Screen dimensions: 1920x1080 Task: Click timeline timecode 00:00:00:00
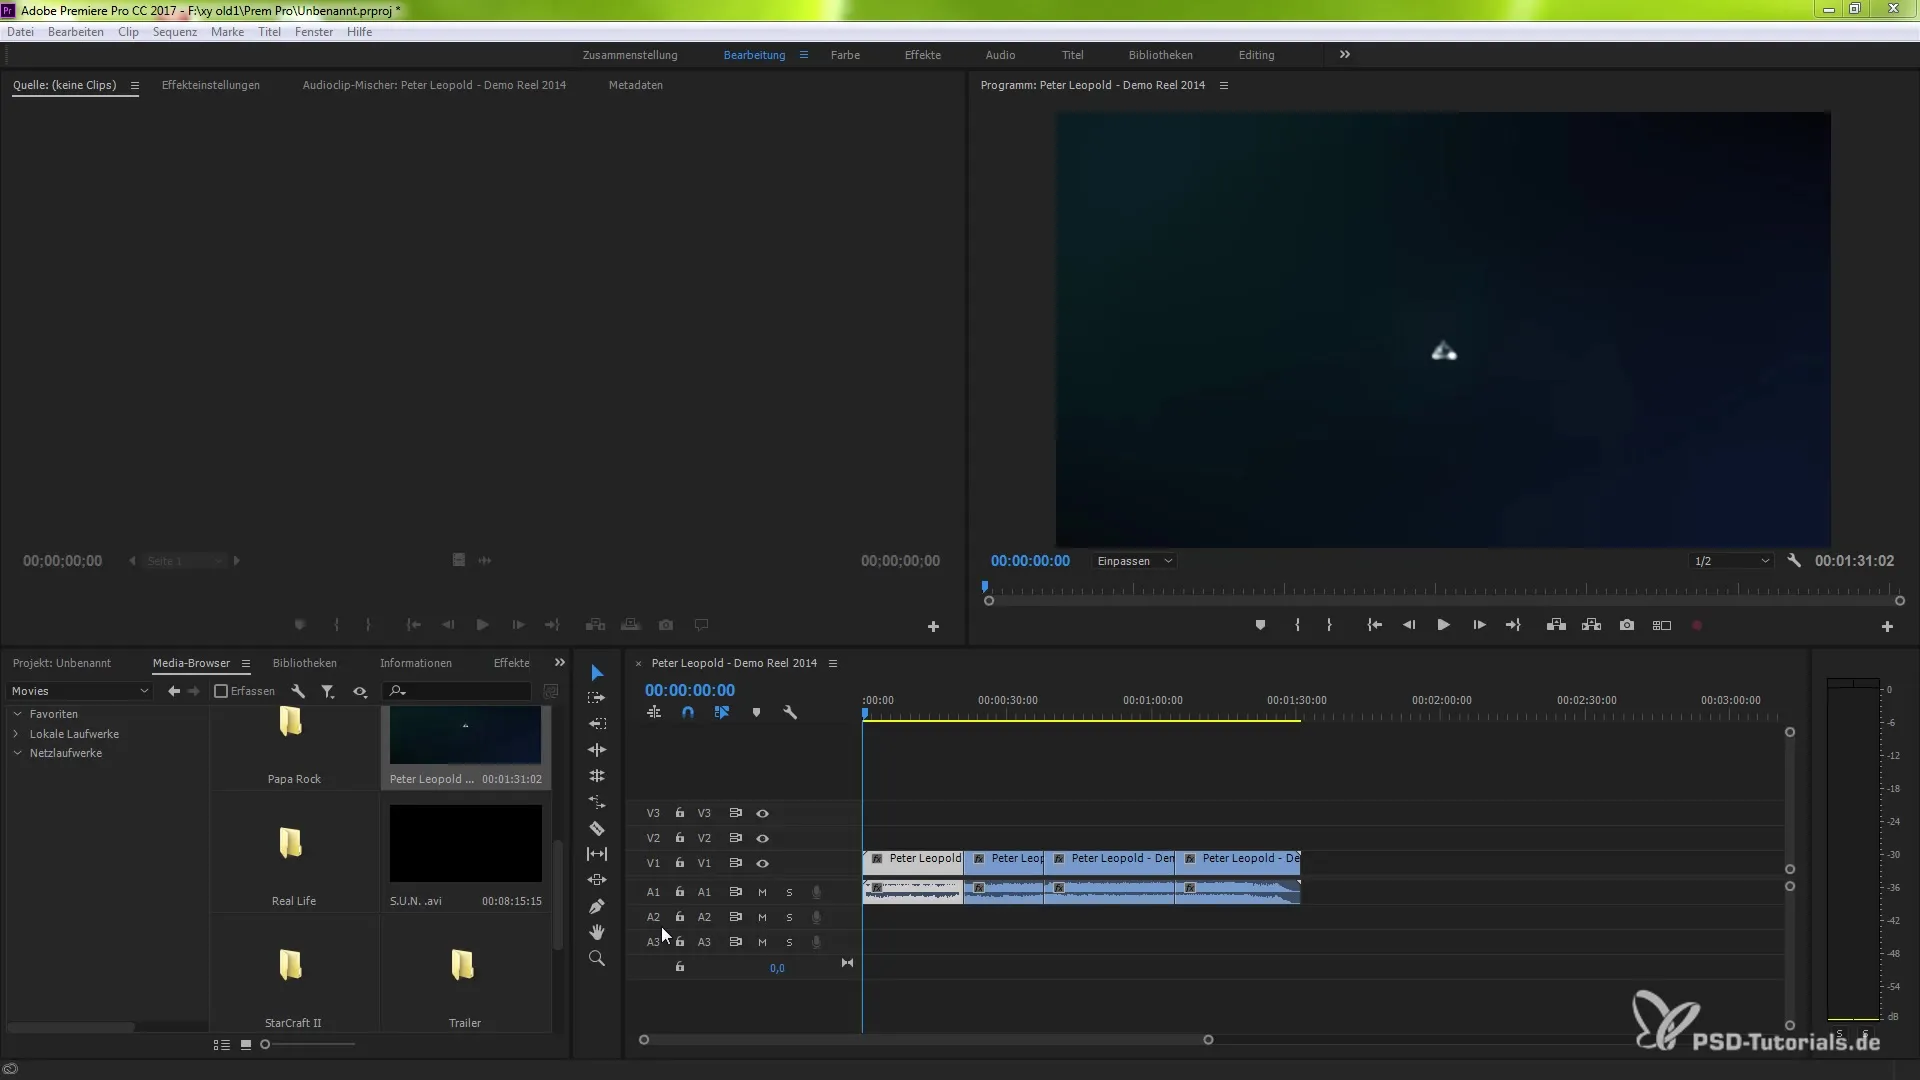tap(690, 690)
